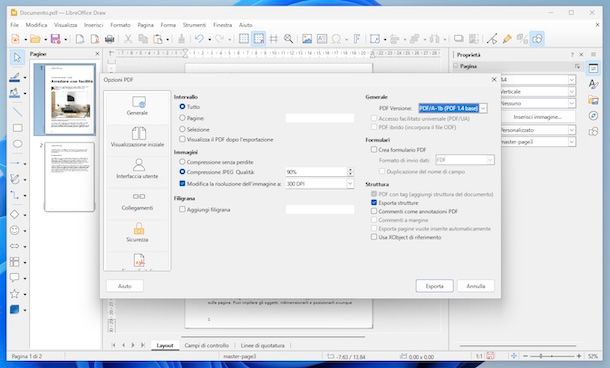Select the Campi di controllo layer tab

click(x=207, y=345)
